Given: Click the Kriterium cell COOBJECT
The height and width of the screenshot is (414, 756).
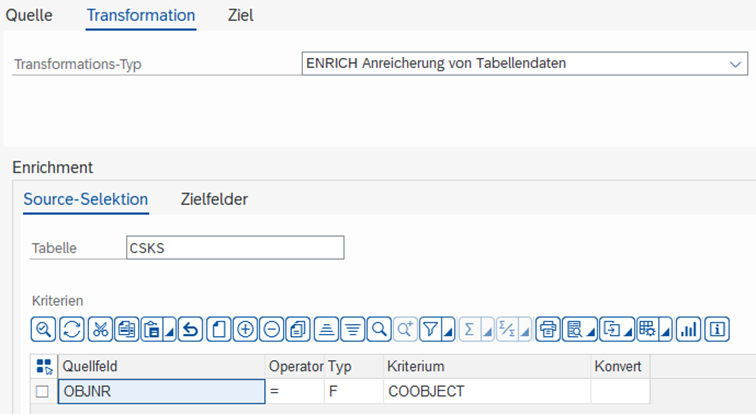Looking at the screenshot, I should (487, 391).
